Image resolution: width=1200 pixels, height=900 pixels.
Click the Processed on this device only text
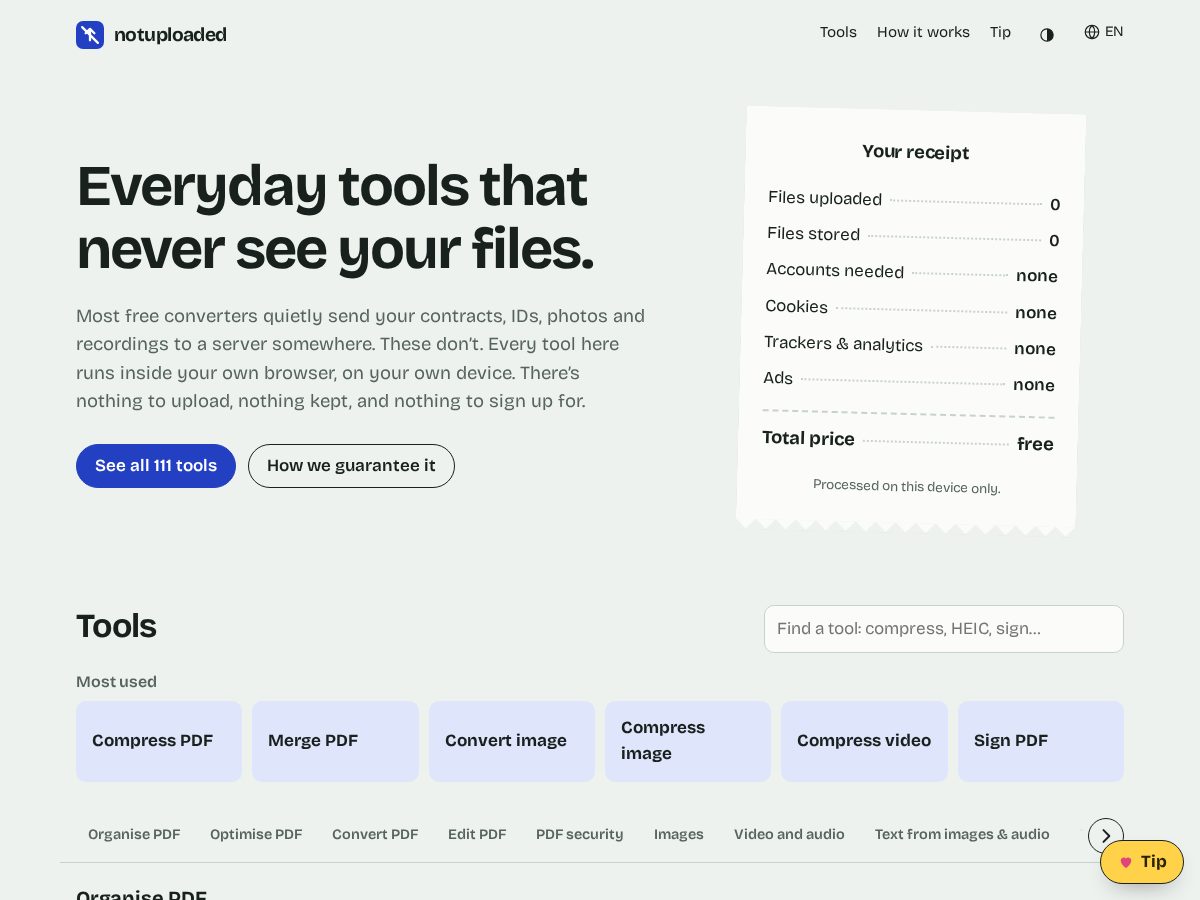pyautogui.click(x=907, y=486)
